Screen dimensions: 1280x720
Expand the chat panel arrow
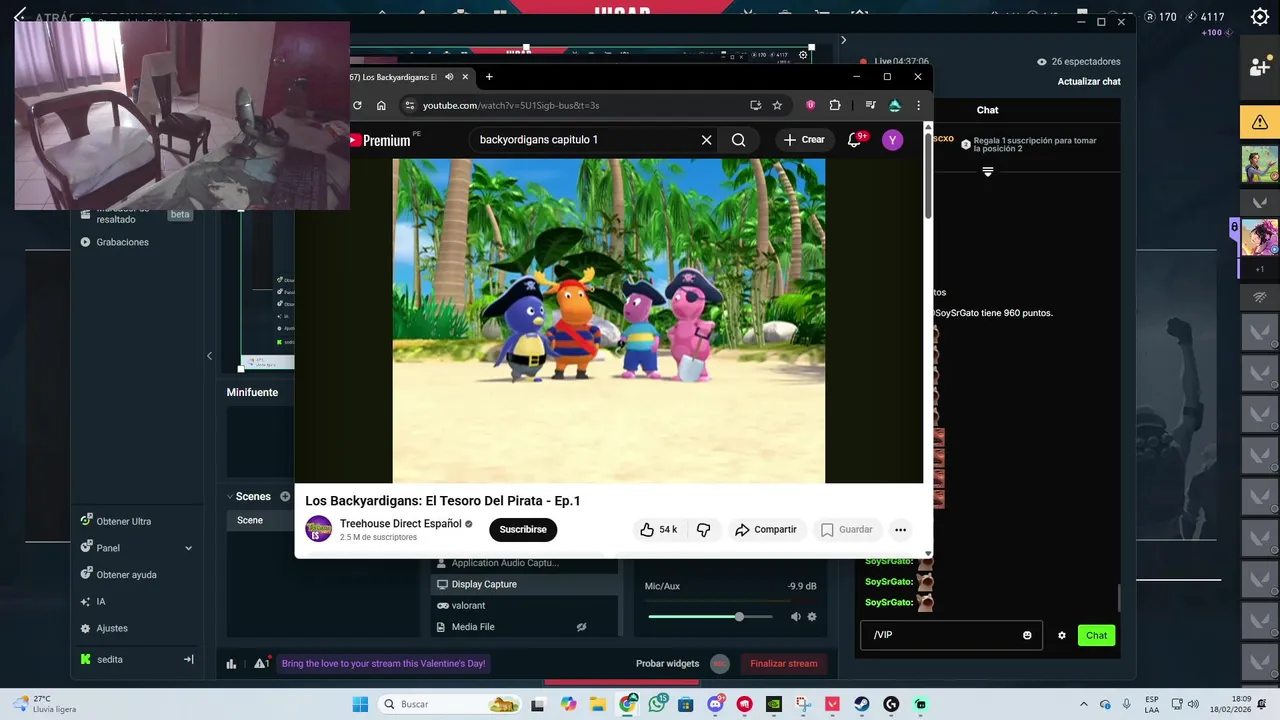pos(843,40)
